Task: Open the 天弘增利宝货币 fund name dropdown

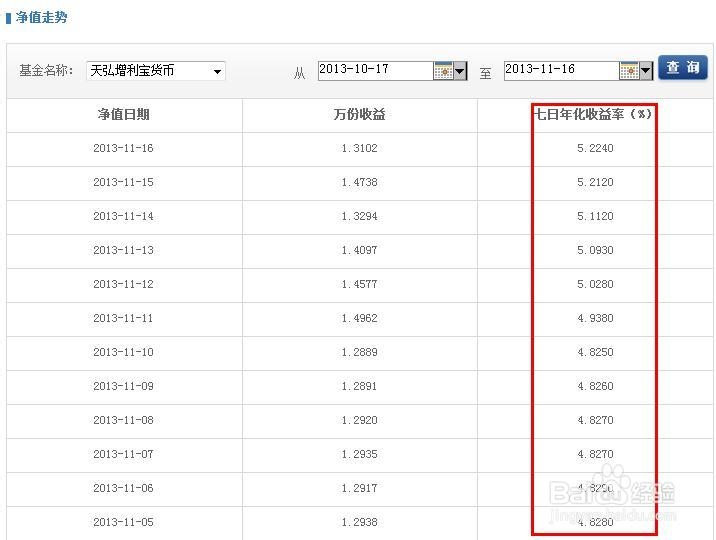Action: pyautogui.click(x=156, y=71)
